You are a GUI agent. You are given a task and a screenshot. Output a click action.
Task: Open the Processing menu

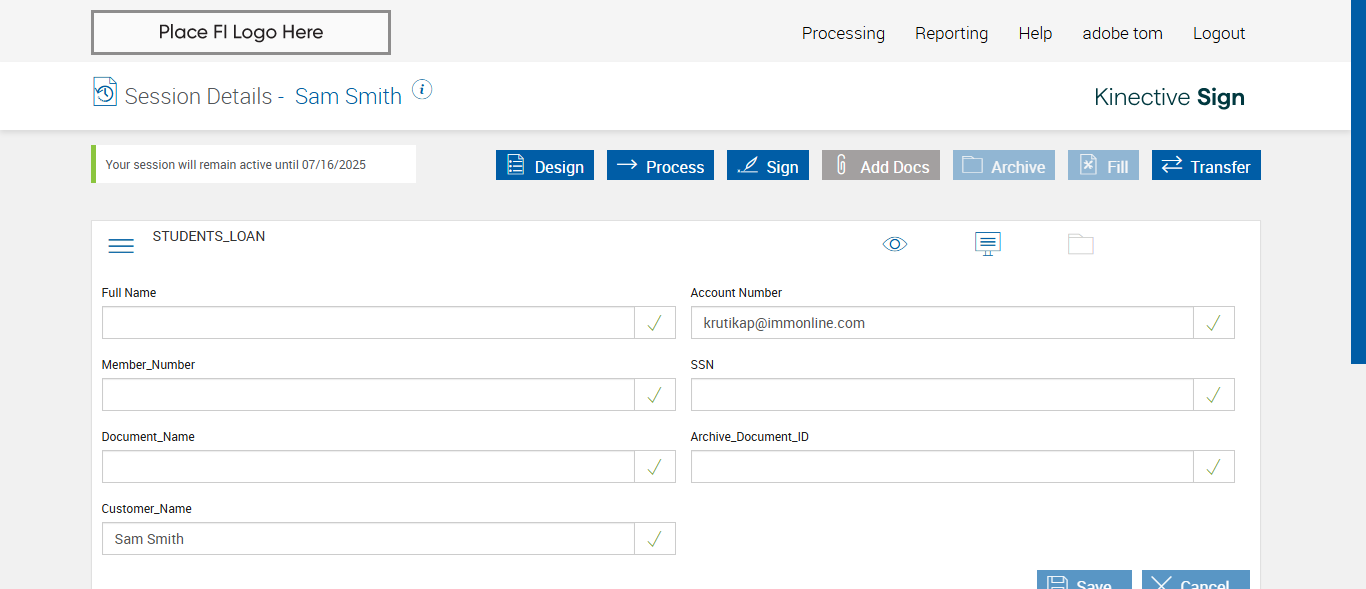tap(843, 33)
